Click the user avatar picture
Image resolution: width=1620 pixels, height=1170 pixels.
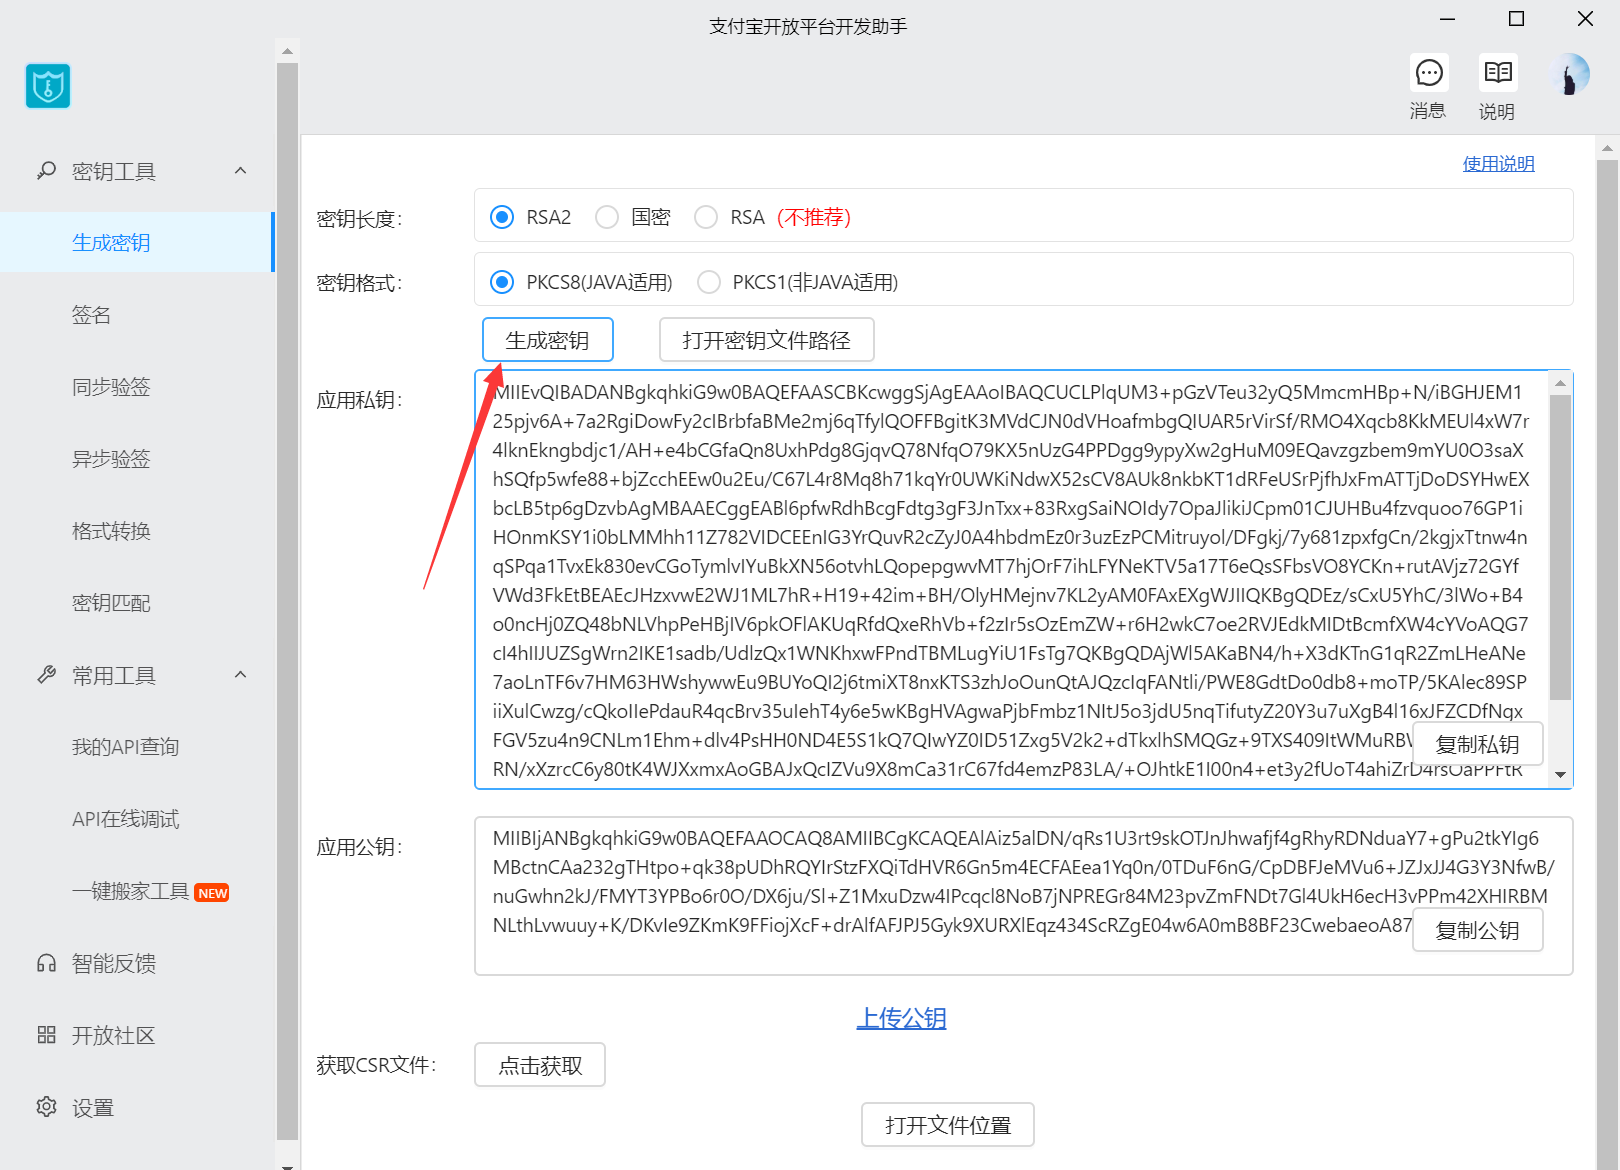coord(1569,74)
